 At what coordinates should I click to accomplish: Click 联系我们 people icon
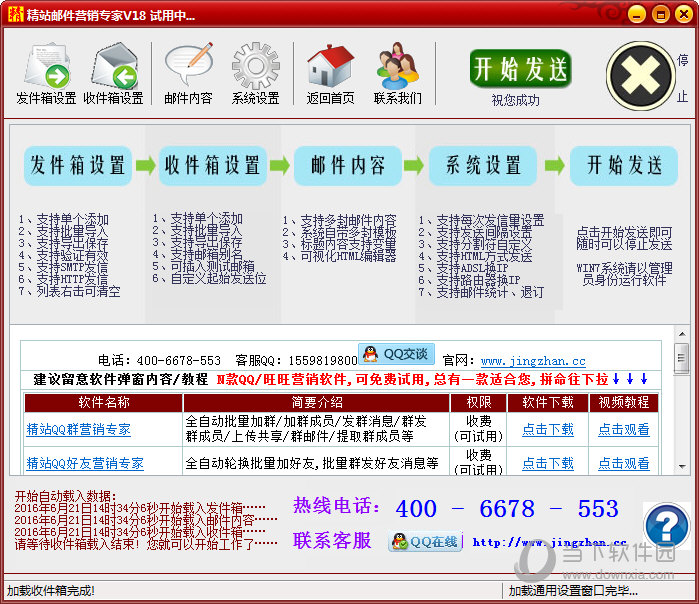click(398, 74)
